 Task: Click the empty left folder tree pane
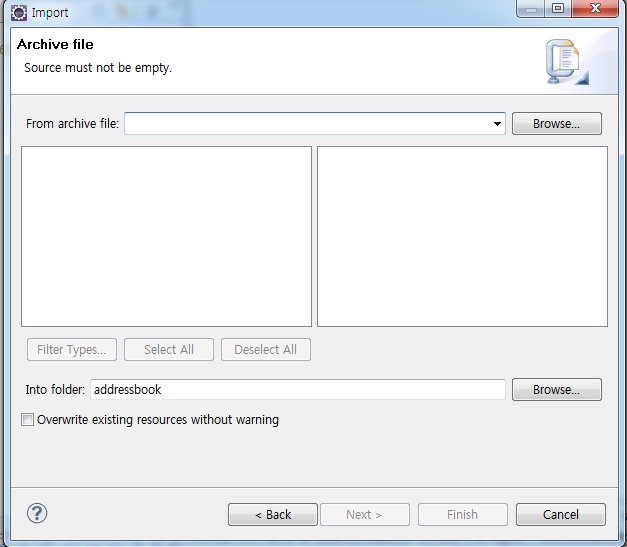point(166,236)
